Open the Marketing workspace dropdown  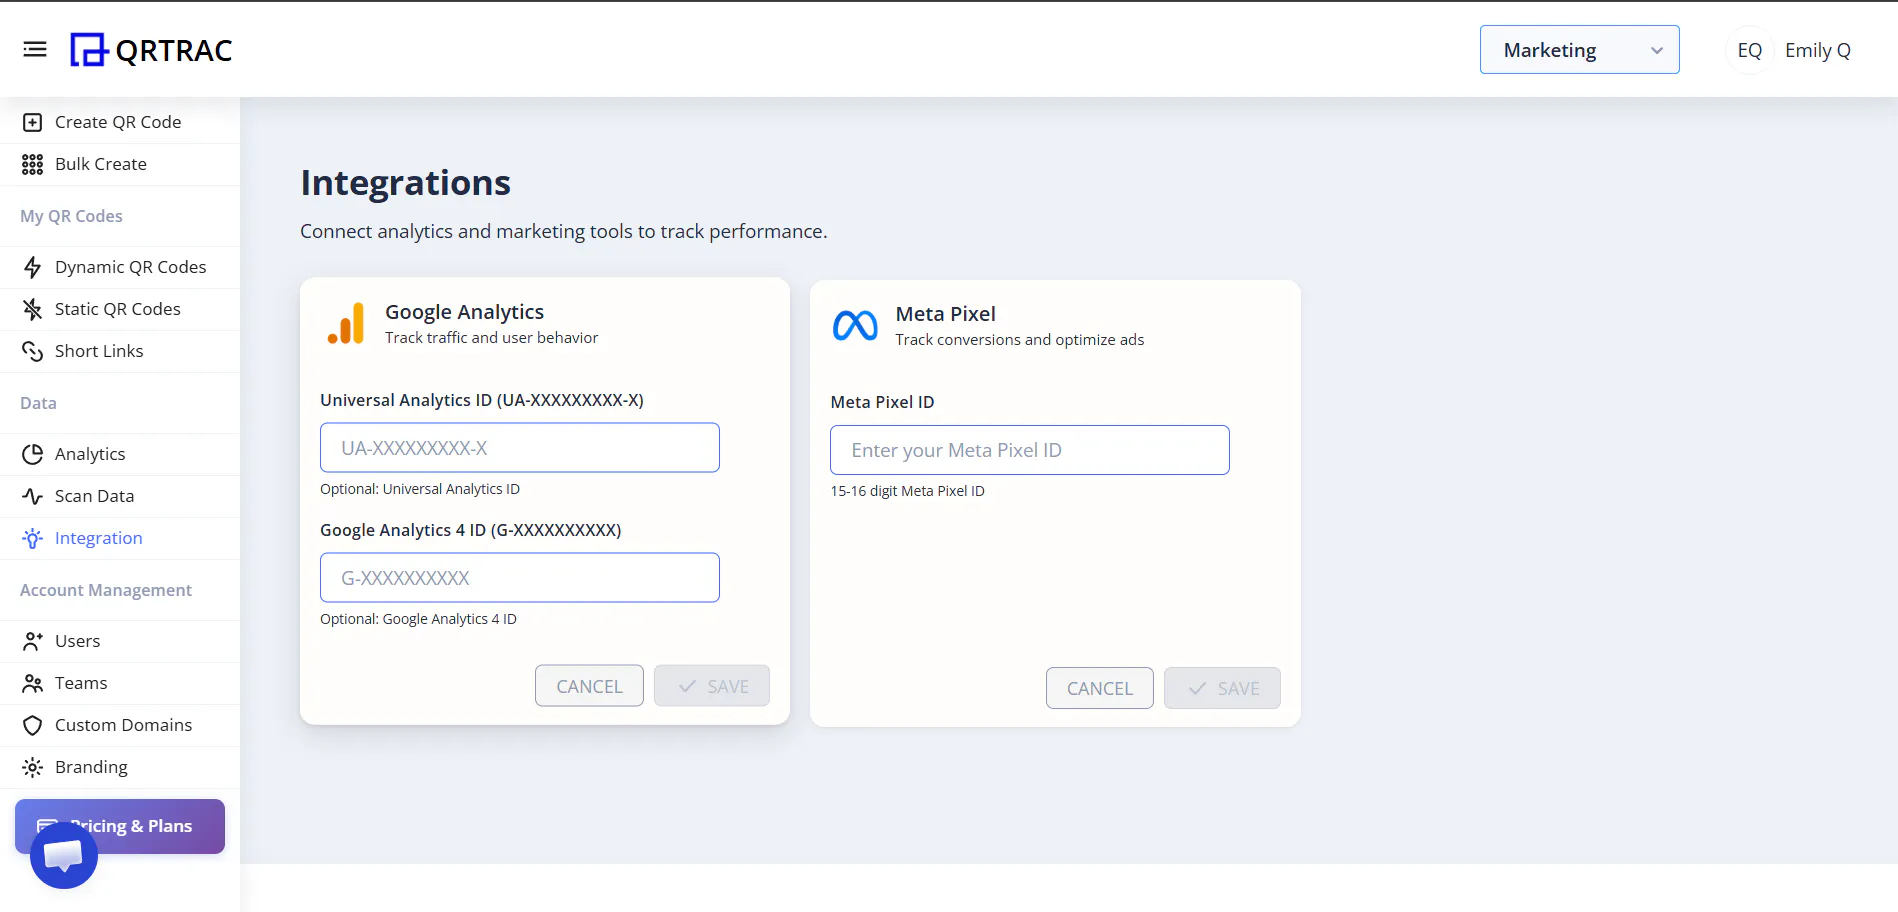[1579, 50]
